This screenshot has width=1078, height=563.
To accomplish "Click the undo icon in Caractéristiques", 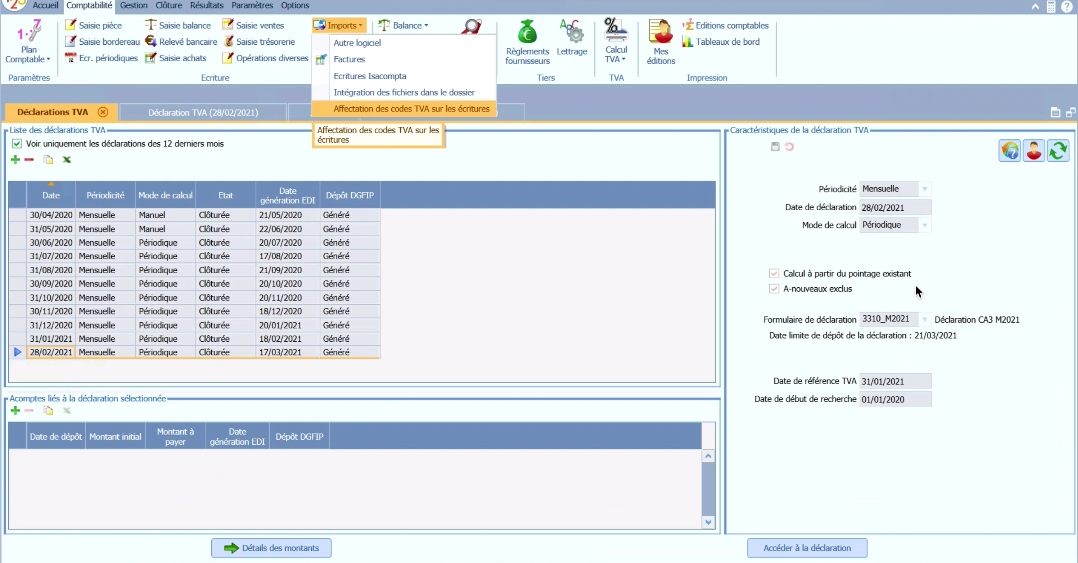I will point(789,146).
